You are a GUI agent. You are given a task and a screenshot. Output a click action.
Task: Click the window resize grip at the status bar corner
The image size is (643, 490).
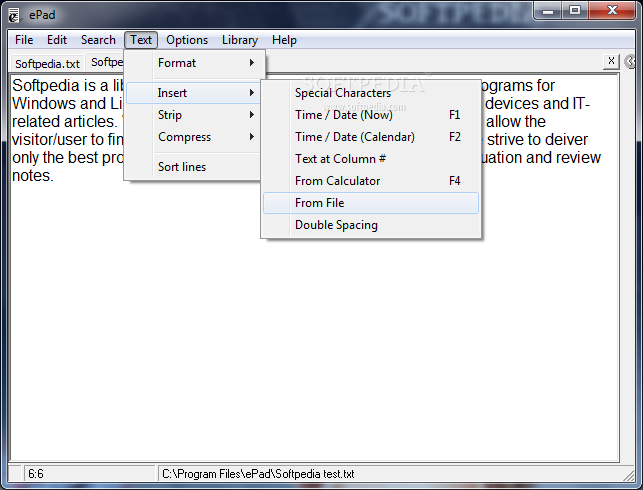629,476
